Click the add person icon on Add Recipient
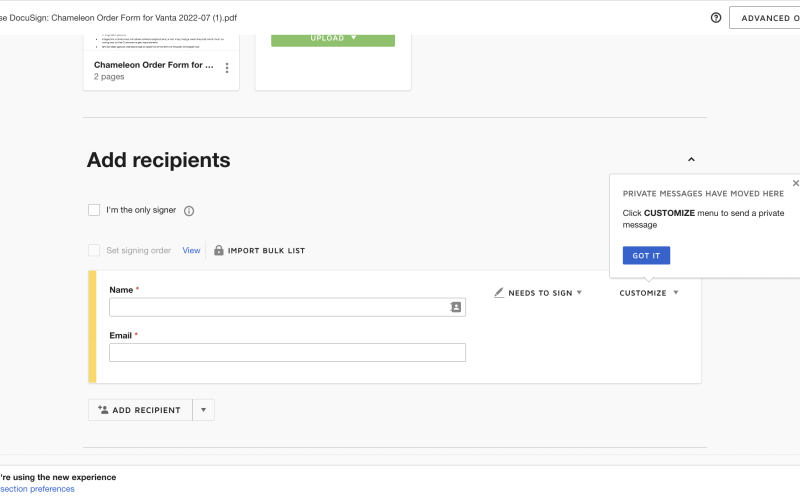This screenshot has width=800, height=500. (103, 410)
